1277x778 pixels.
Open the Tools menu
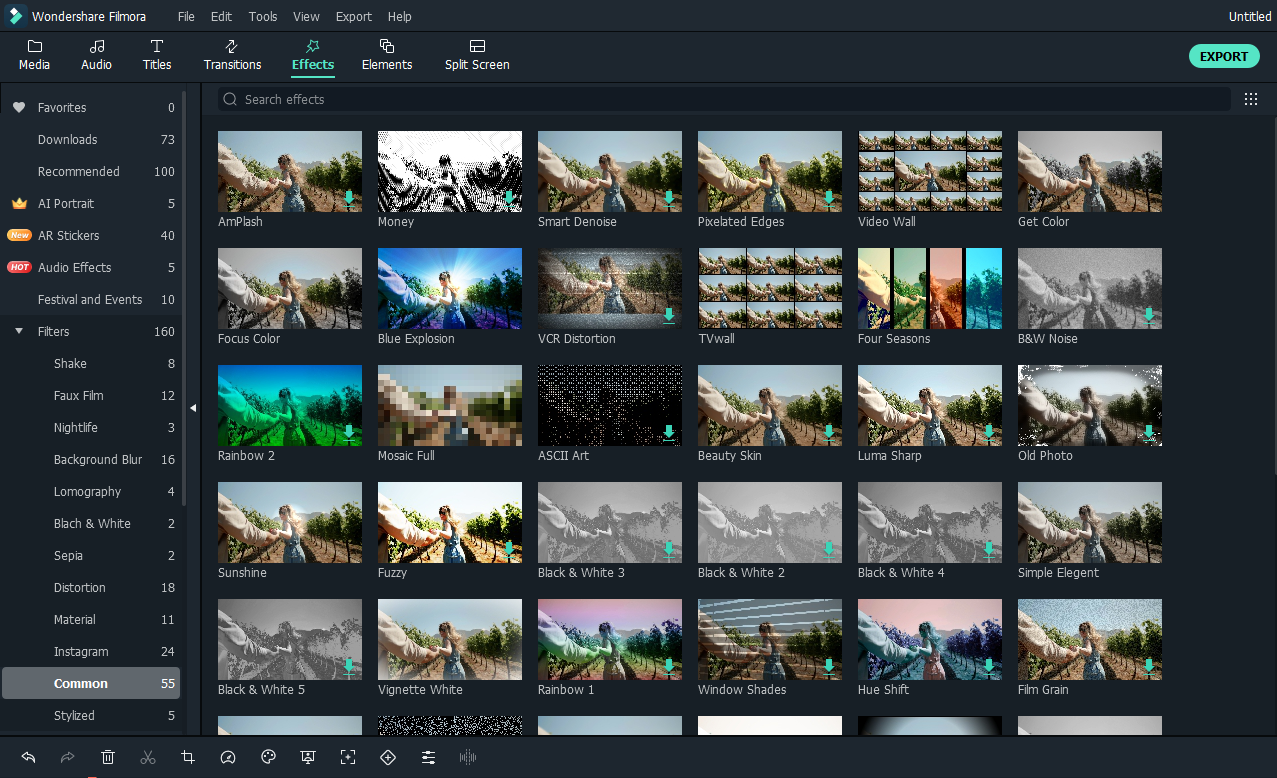(263, 17)
